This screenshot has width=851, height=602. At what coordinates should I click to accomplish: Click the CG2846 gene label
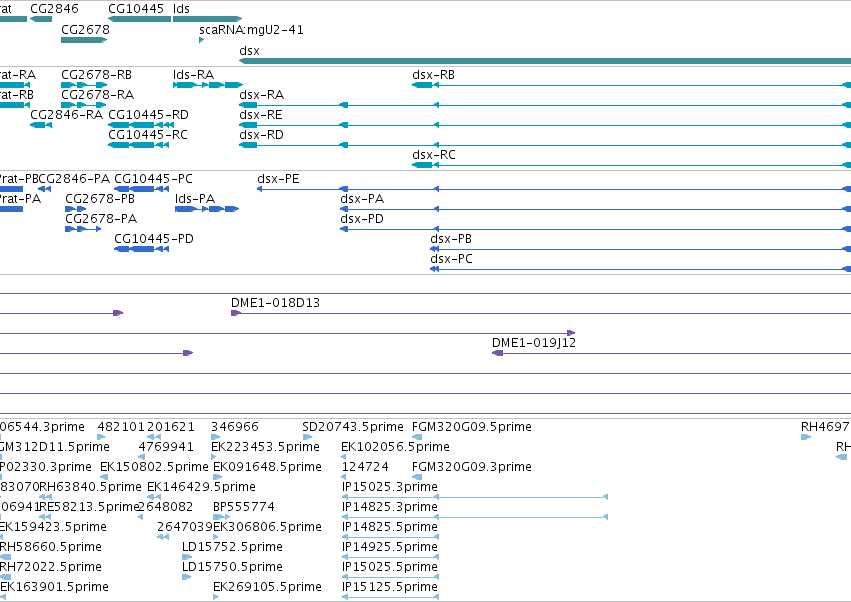[x=54, y=9]
